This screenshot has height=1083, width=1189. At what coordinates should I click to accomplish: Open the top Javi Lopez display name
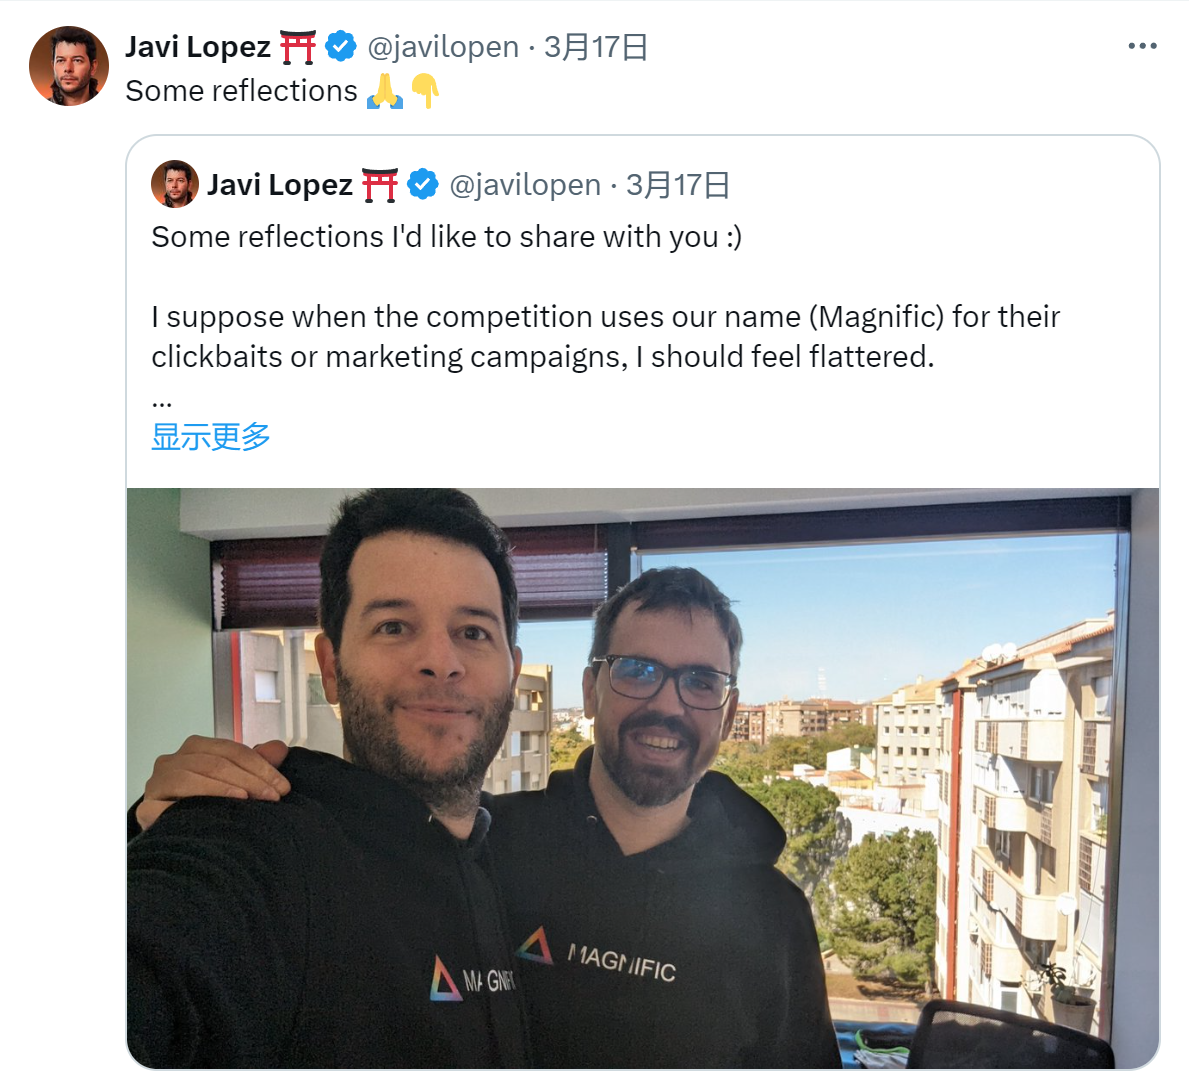[x=198, y=47]
